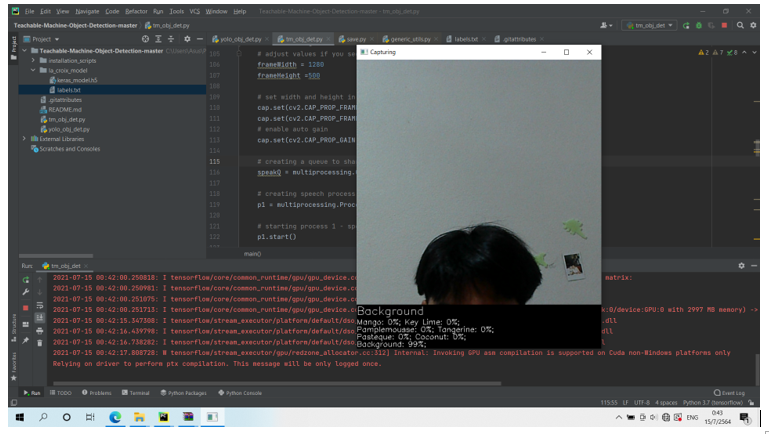Open the Terminal tool window
This screenshot has width=769, height=434.
point(135,393)
